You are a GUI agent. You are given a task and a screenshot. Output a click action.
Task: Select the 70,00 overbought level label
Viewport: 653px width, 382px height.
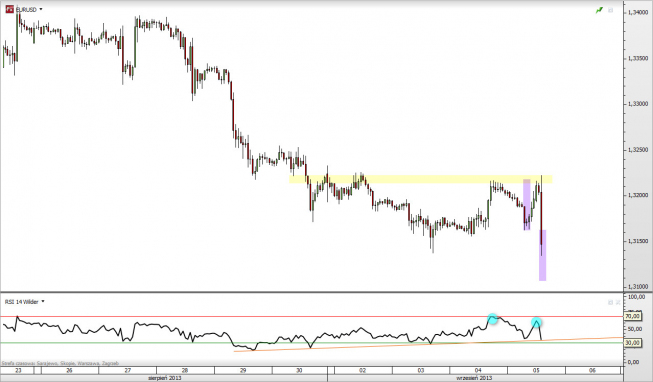pos(632,316)
